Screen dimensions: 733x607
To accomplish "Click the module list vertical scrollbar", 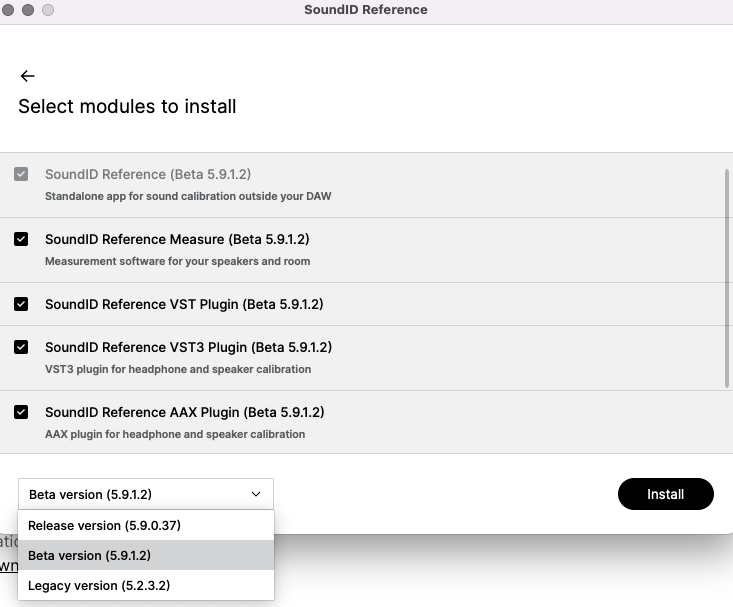I will point(726,278).
